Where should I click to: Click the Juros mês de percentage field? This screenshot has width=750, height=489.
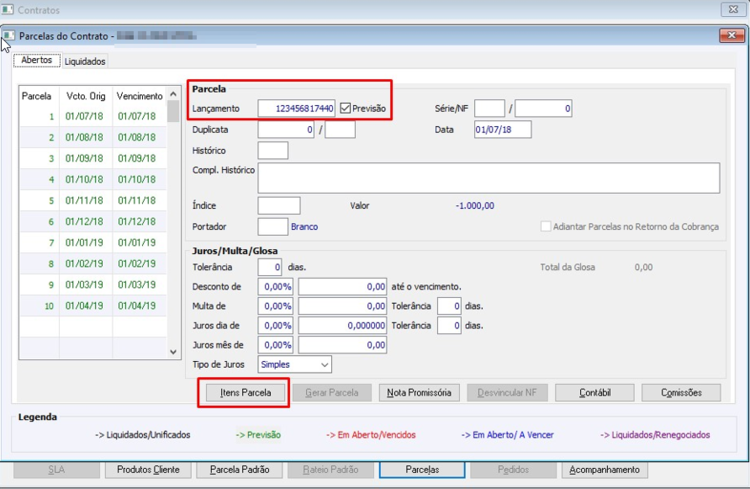276,345
